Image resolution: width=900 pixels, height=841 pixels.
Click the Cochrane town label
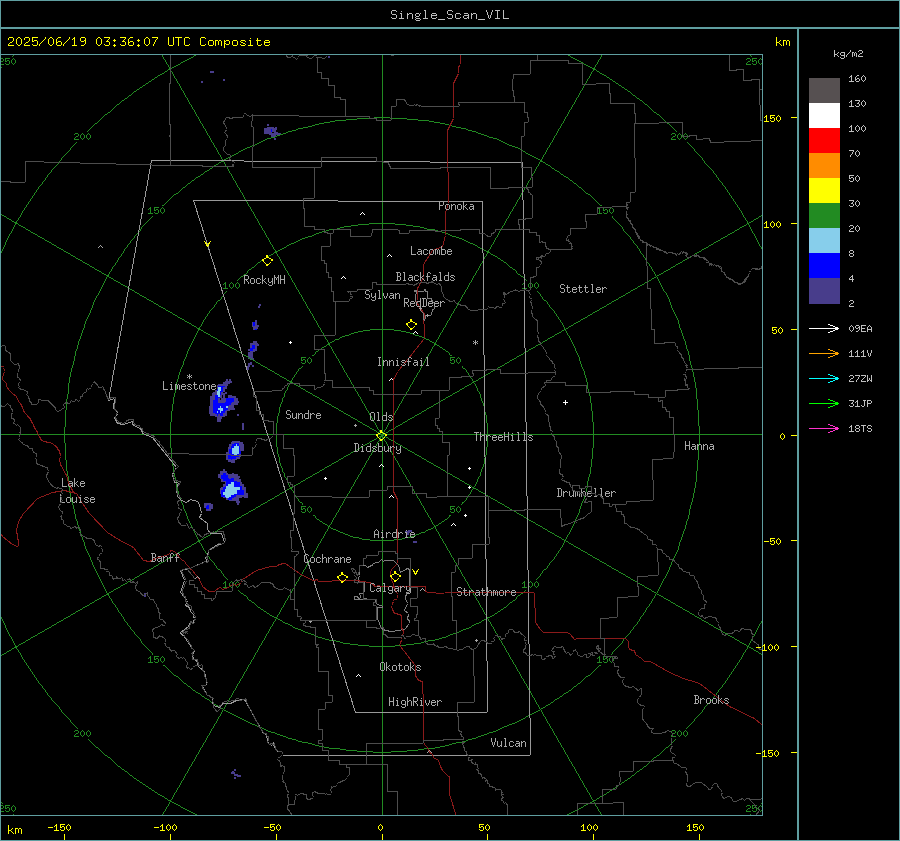coord(327,559)
